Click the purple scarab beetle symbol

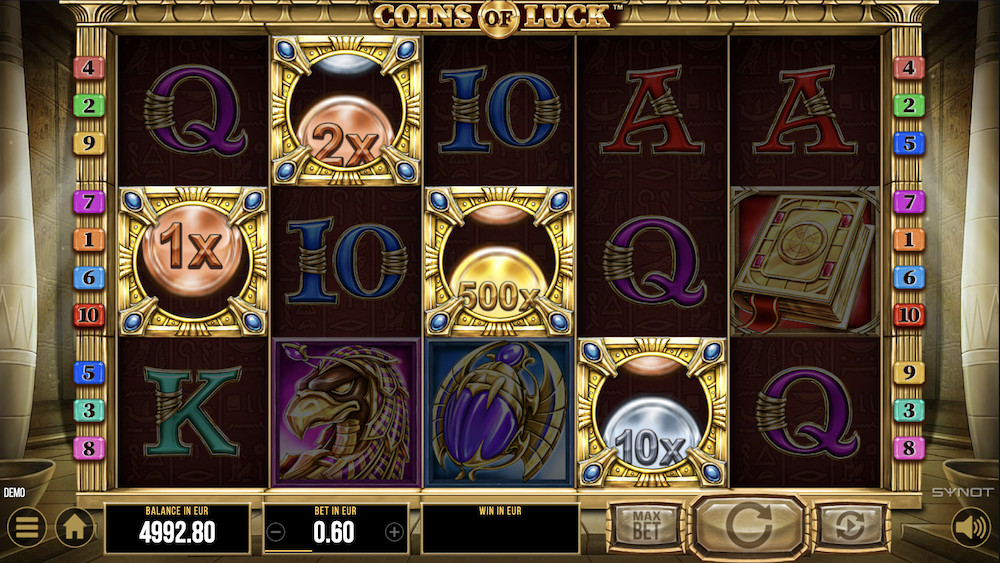click(x=498, y=413)
